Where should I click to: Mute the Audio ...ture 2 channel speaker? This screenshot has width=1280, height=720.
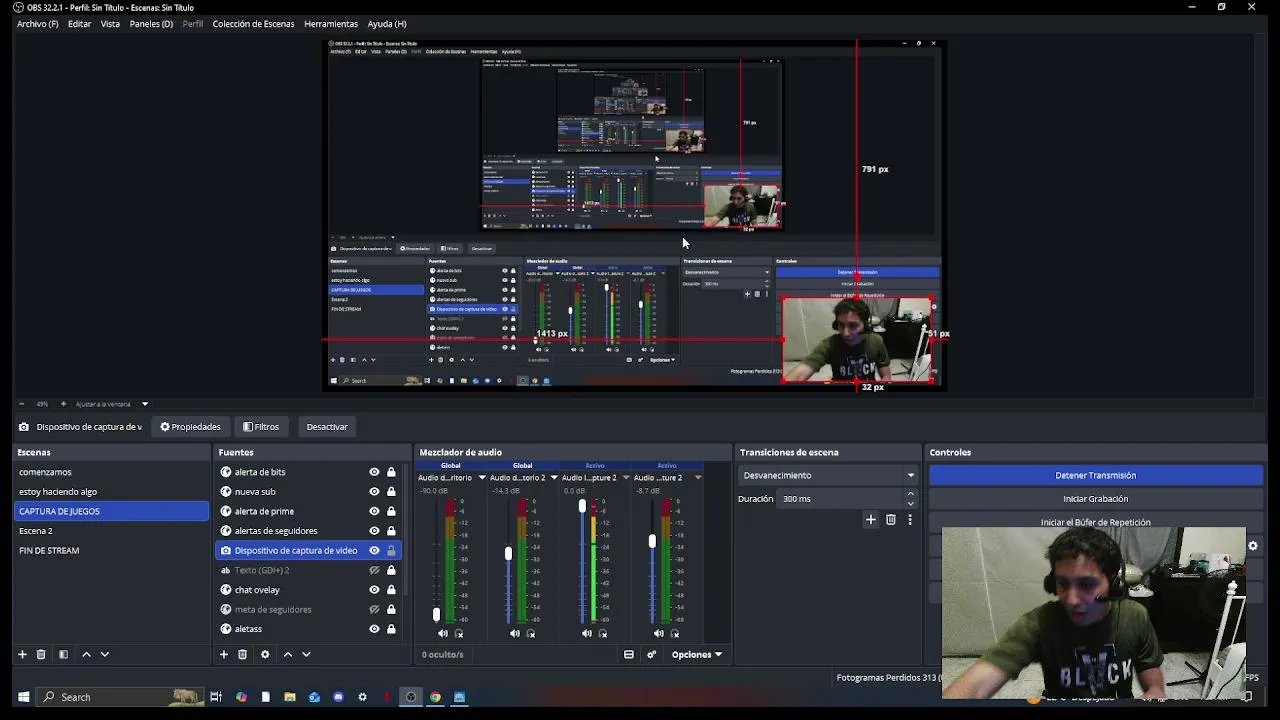pos(659,633)
